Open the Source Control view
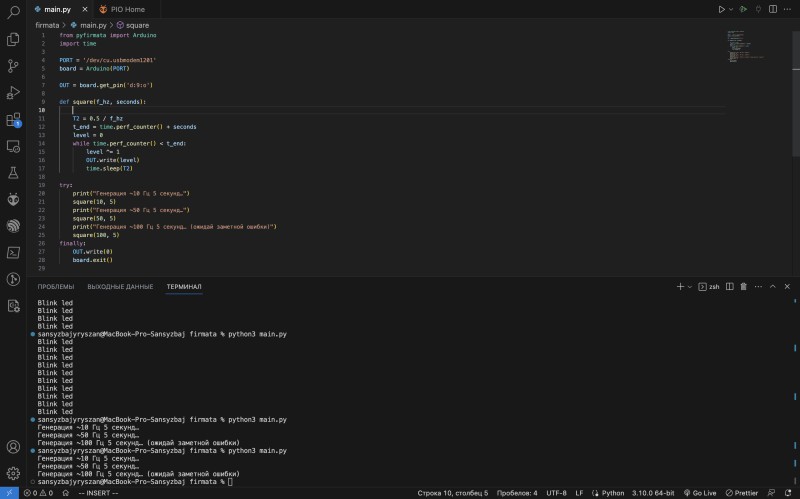The height and width of the screenshot is (499, 800). 14,66
